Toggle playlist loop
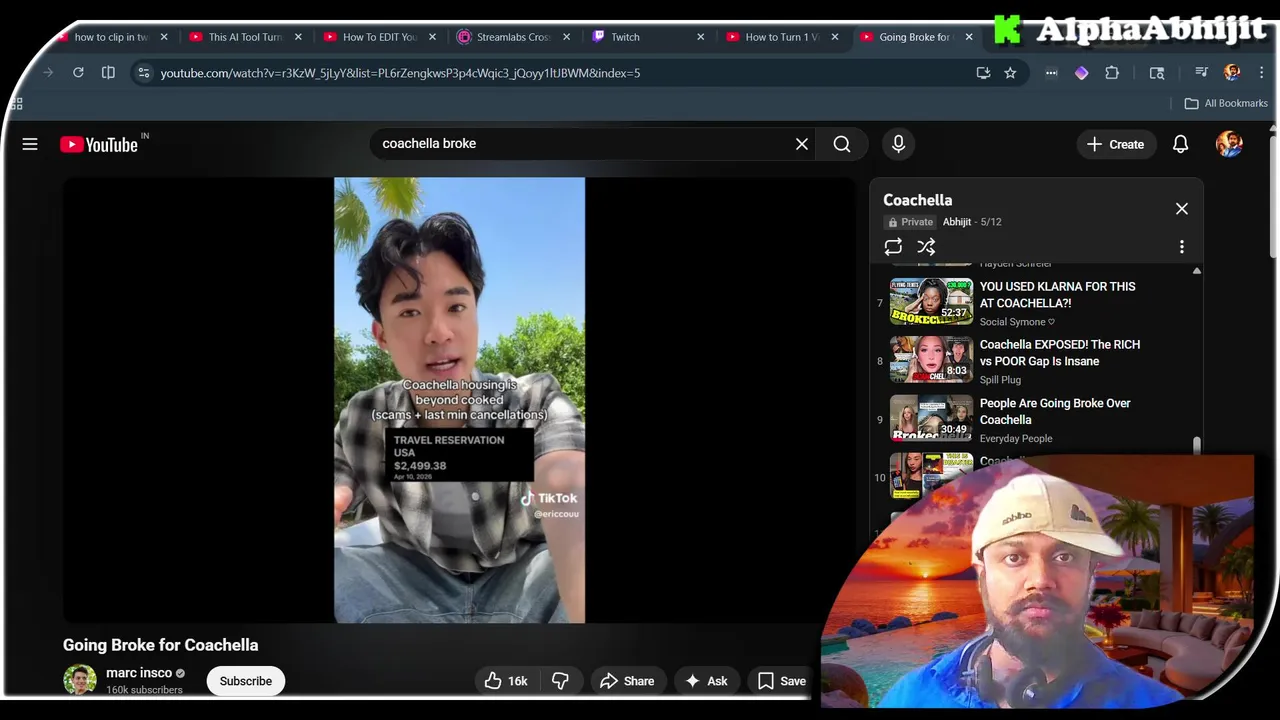Viewport: 1280px width, 720px height. point(893,246)
